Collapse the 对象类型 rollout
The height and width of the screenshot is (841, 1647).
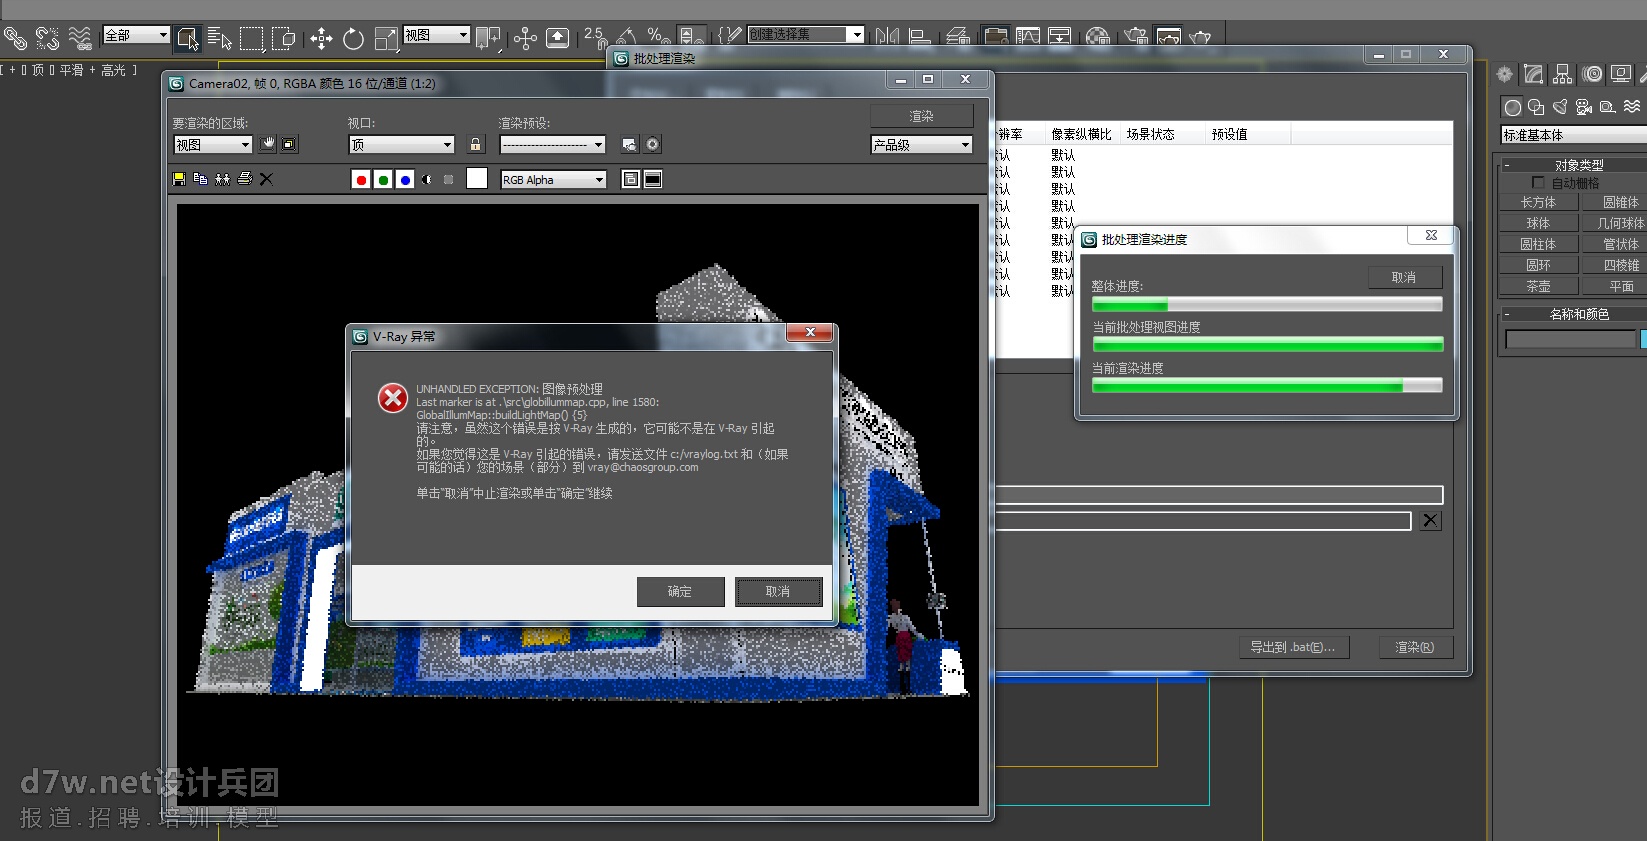click(1576, 165)
